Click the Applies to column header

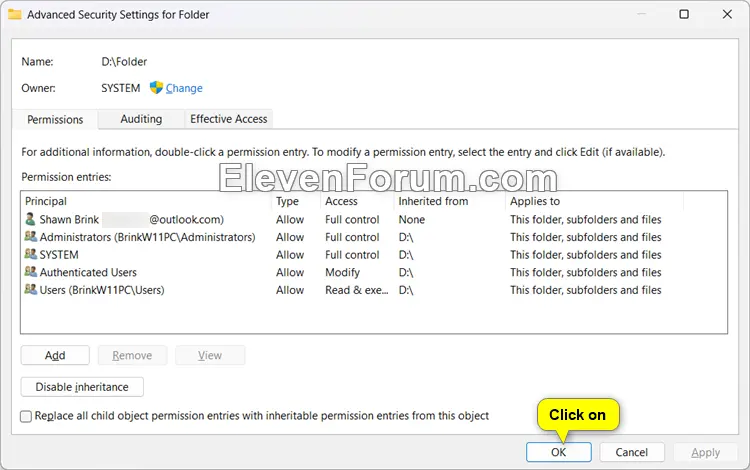tap(594, 201)
